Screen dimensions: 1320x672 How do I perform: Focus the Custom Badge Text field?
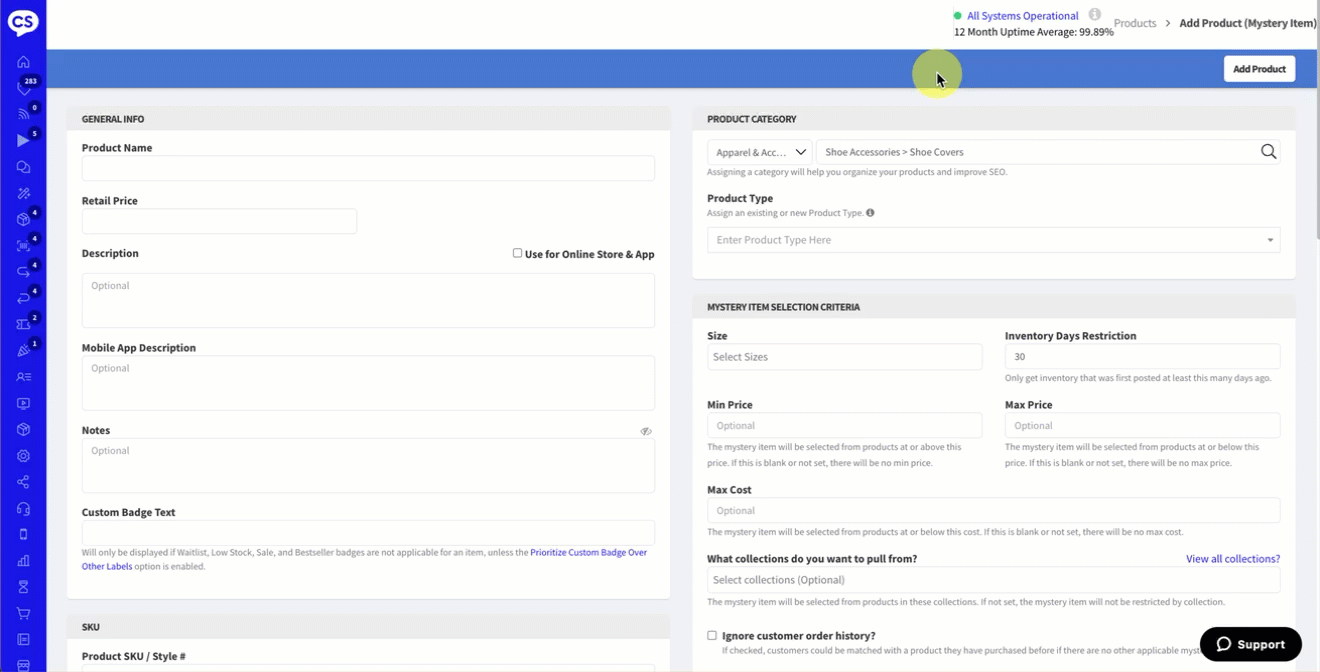[x=368, y=532]
